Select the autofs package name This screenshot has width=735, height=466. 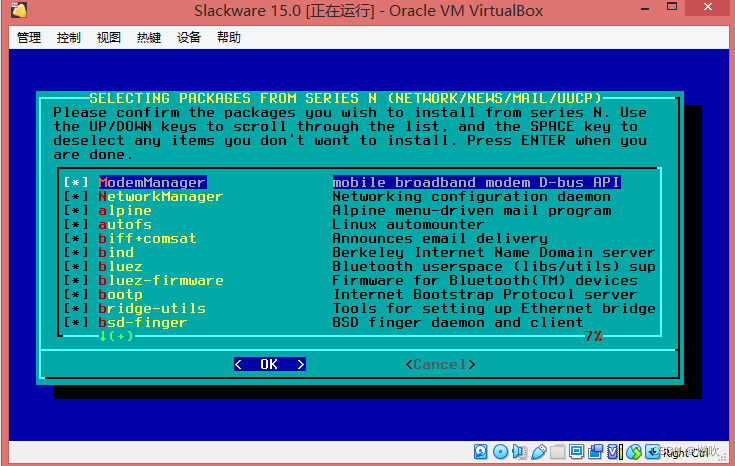click(125, 225)
